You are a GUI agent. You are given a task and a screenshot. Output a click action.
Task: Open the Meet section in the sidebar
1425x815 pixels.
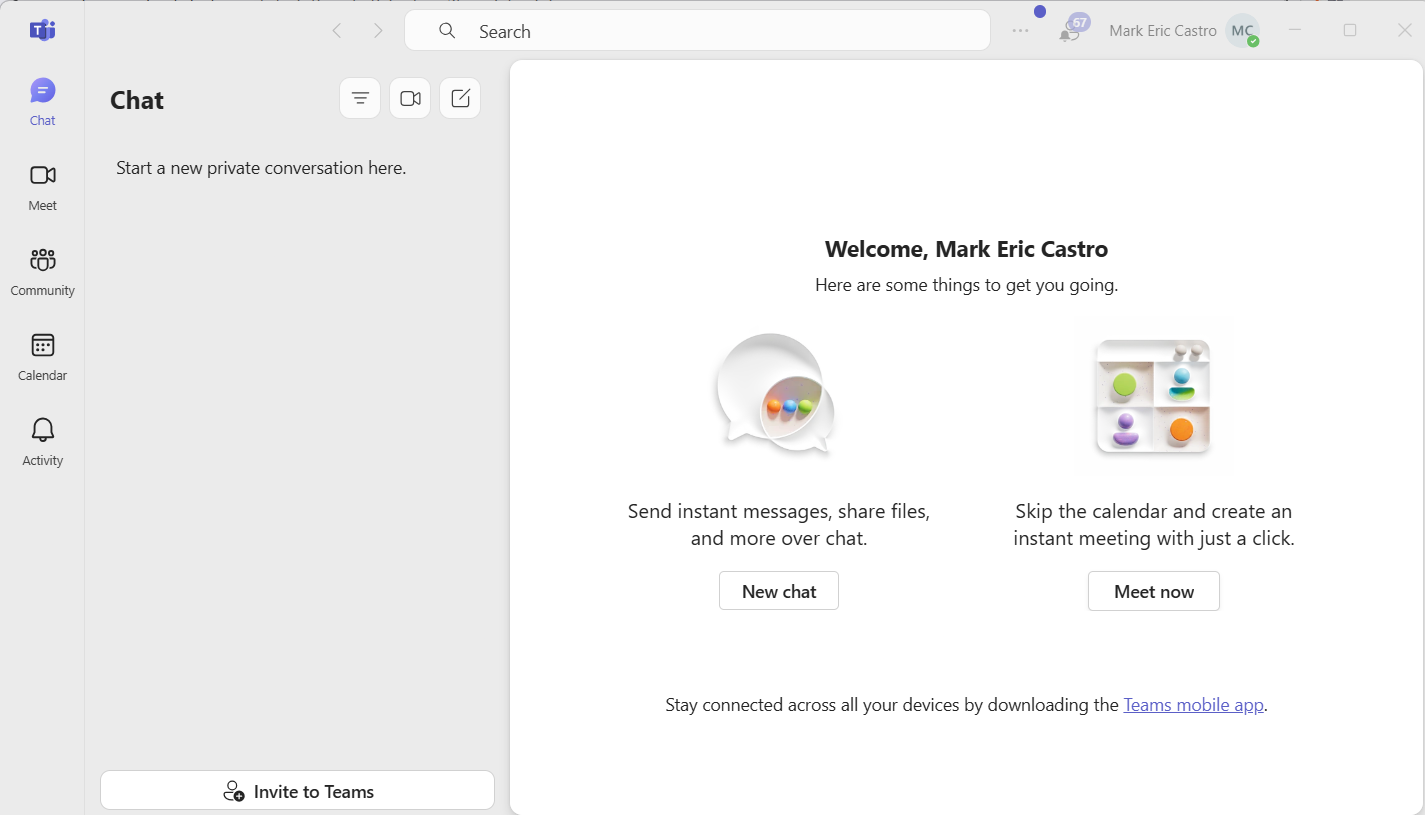point(42,188)
